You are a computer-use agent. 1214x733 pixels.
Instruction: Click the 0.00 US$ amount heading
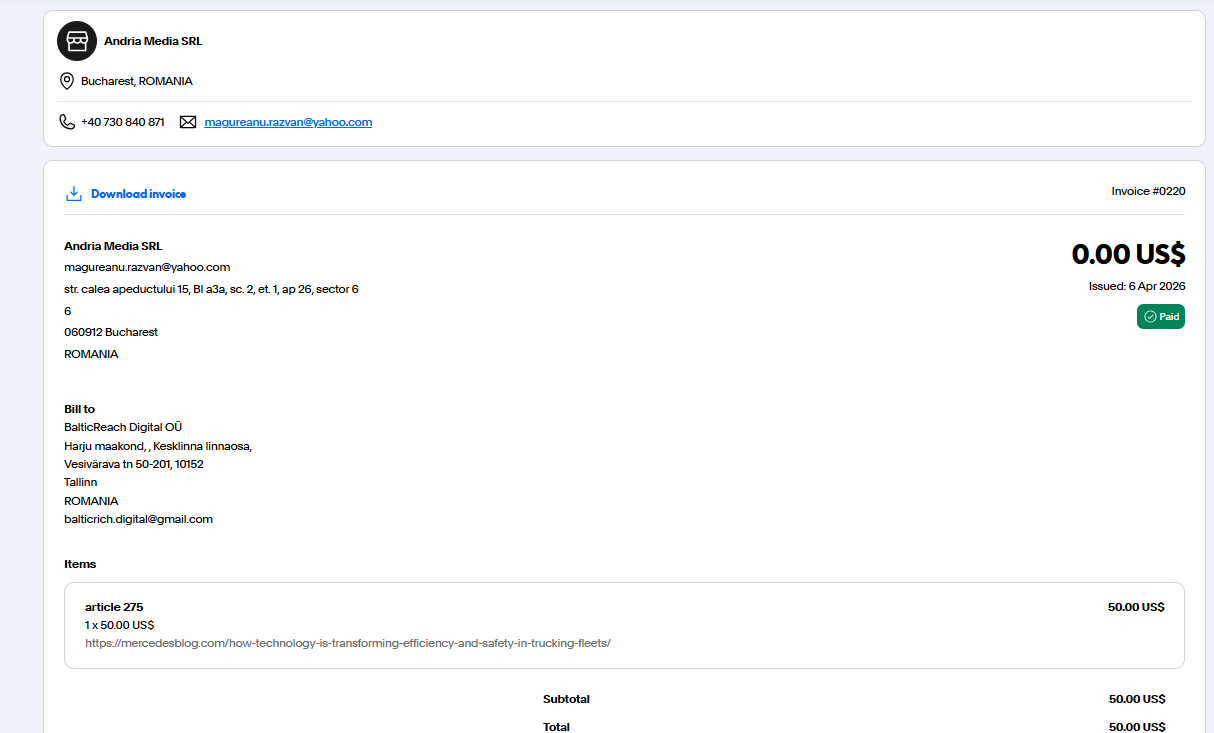pos(1128,254)
